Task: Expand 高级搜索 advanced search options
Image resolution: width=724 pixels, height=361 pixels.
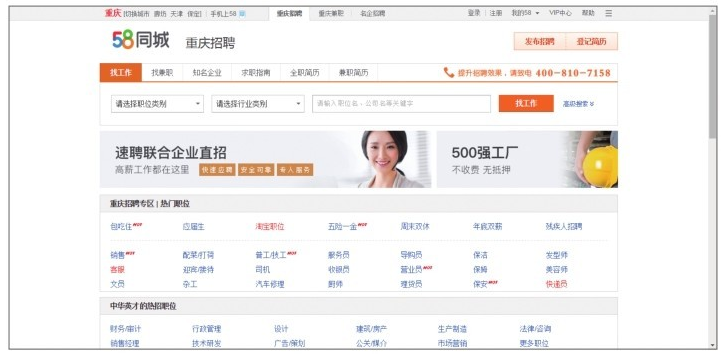Action: [x=578, y=104]
